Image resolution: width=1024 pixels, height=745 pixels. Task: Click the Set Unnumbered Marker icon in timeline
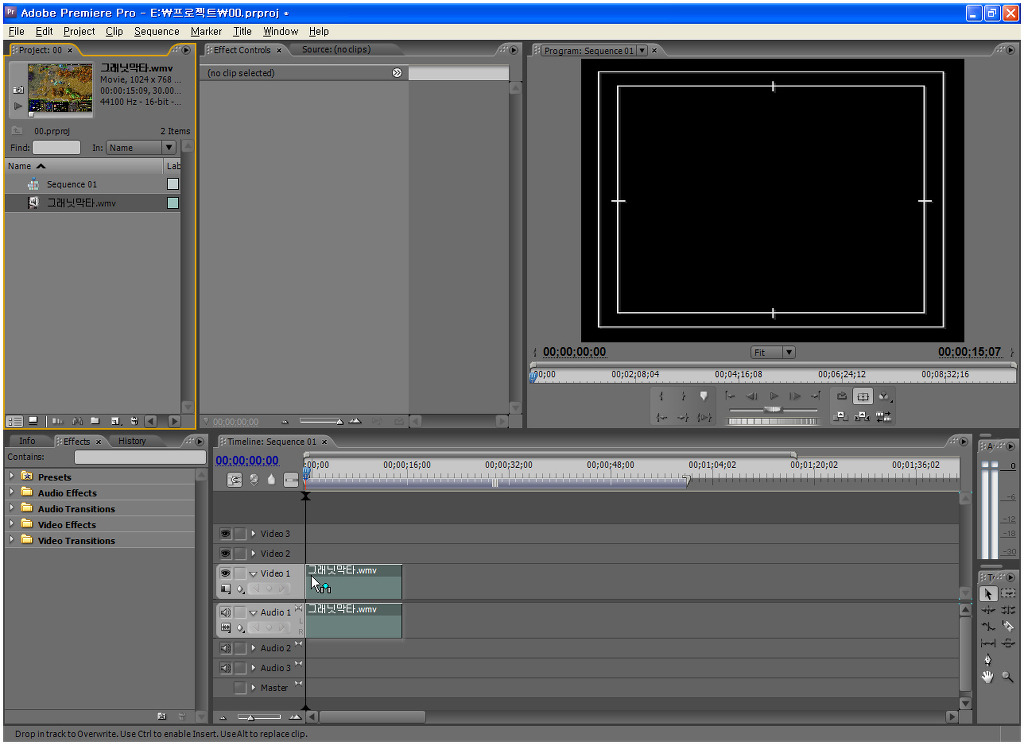271,480
